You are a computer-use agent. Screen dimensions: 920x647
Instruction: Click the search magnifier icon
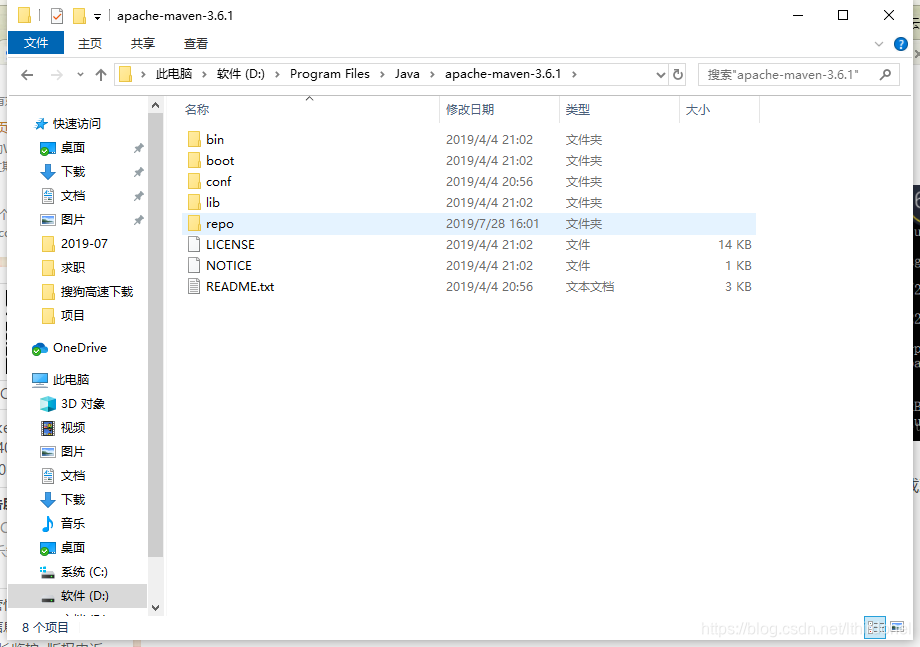885,74
